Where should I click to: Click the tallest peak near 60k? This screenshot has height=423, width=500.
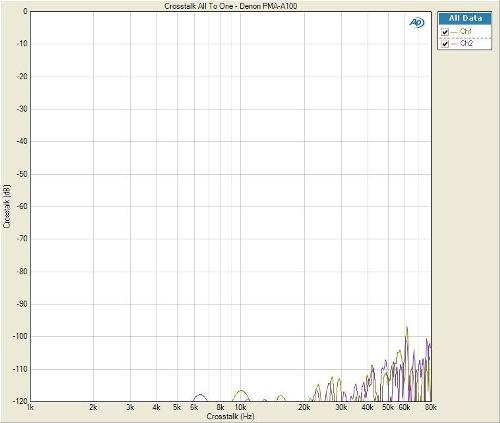pos(407,328)
